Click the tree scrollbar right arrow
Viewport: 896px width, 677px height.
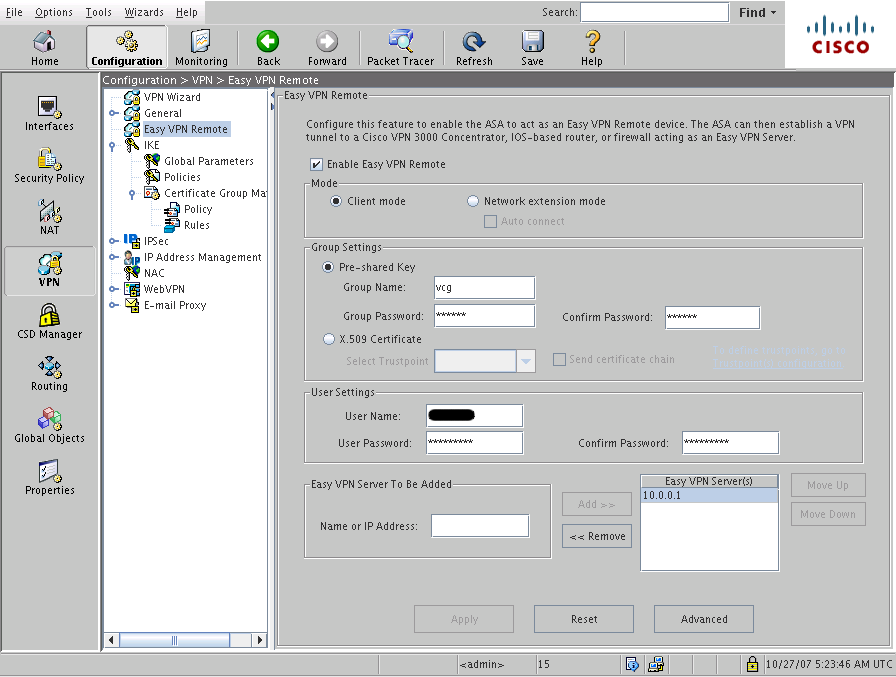coord(260,640)
